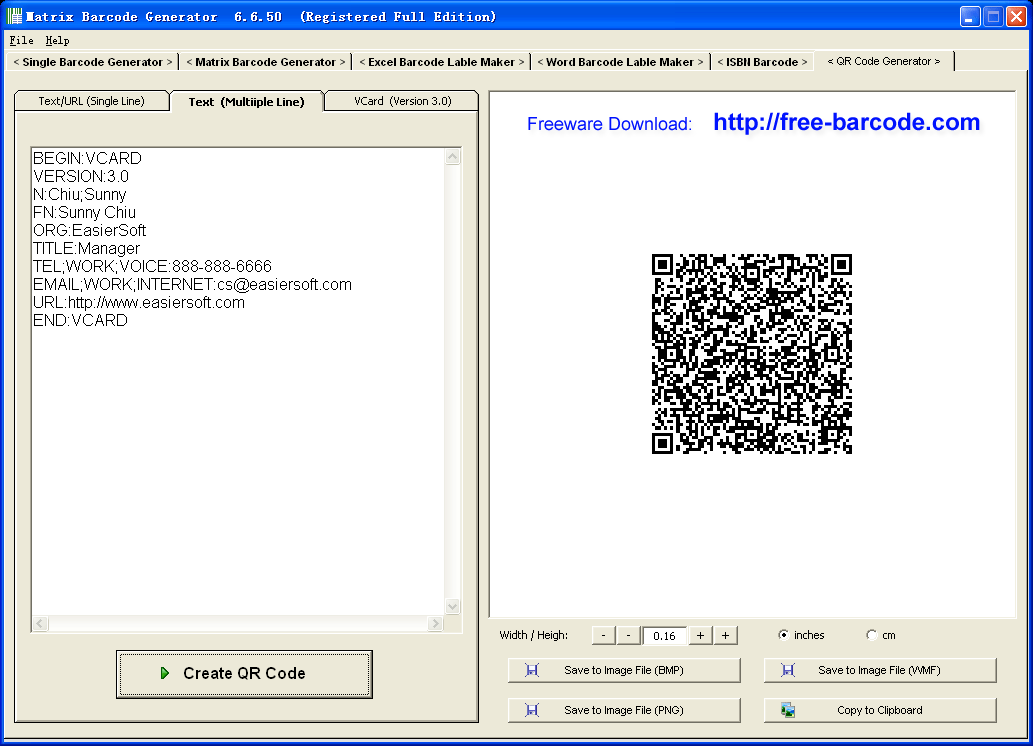Select the Text (Multiple Line) tab
The image size is (1033, 746).
click(x=246, y=101)
